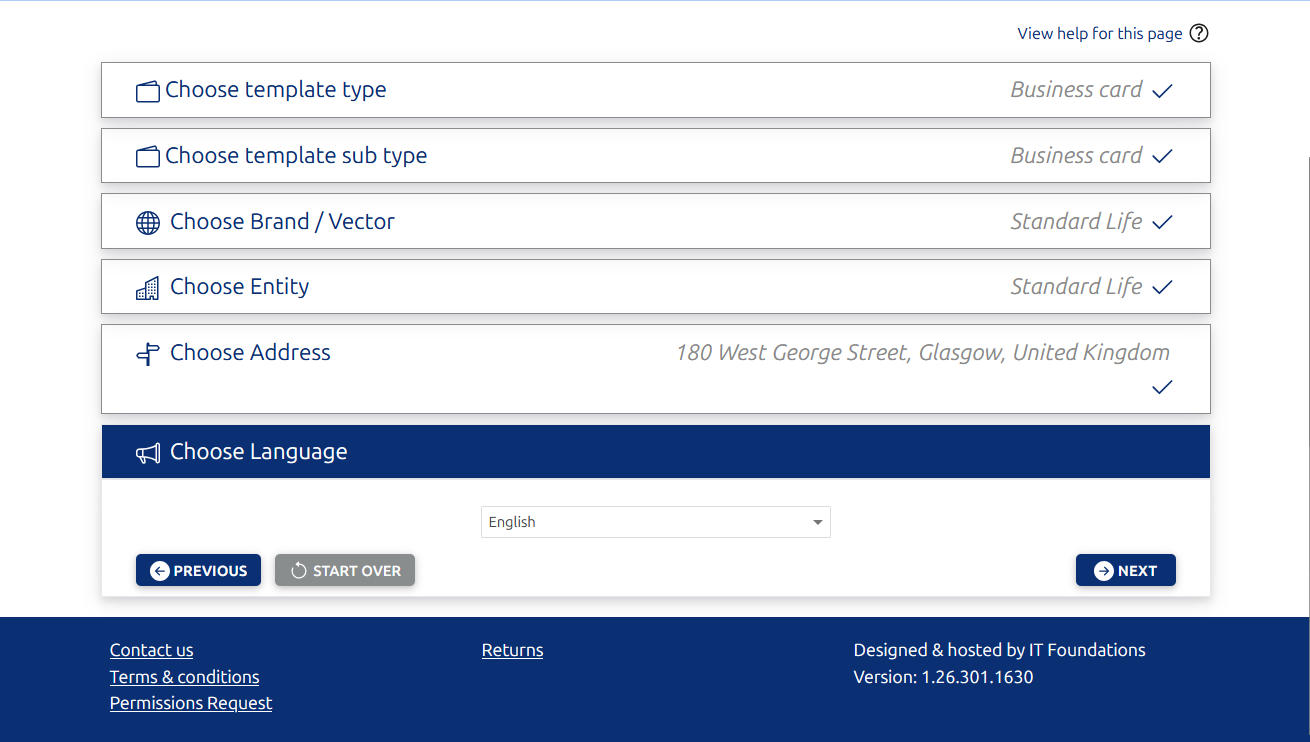1310x742 pixels.
Task: Open the Contact us link
Action: 152,650
